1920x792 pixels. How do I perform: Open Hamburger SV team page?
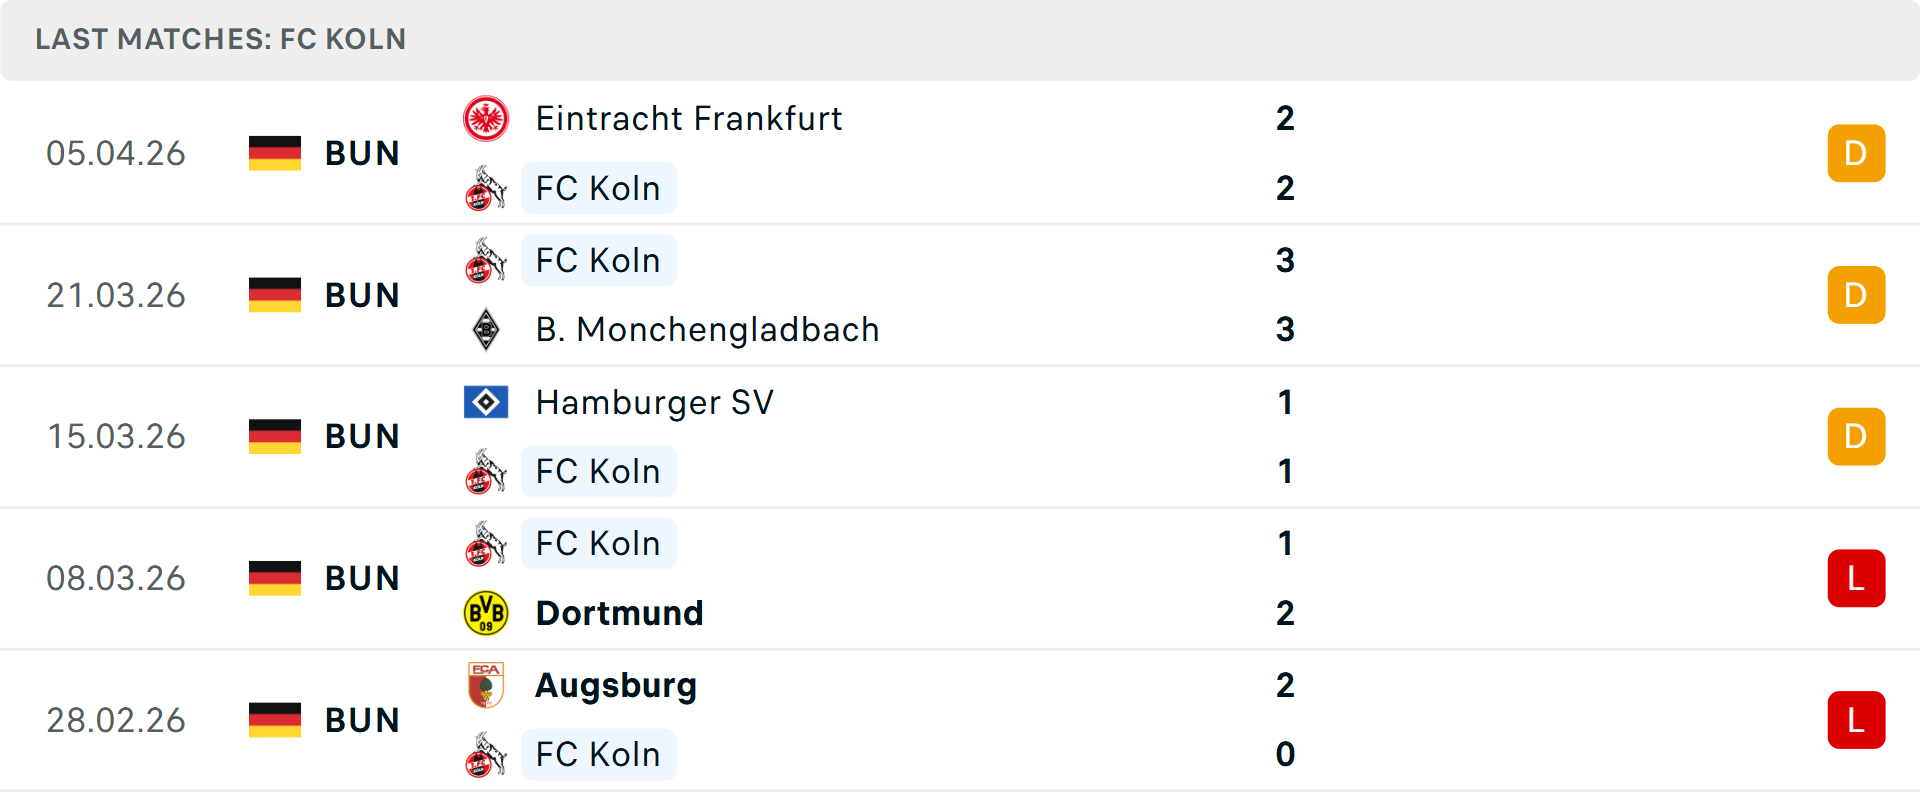(x=654, y=402)
